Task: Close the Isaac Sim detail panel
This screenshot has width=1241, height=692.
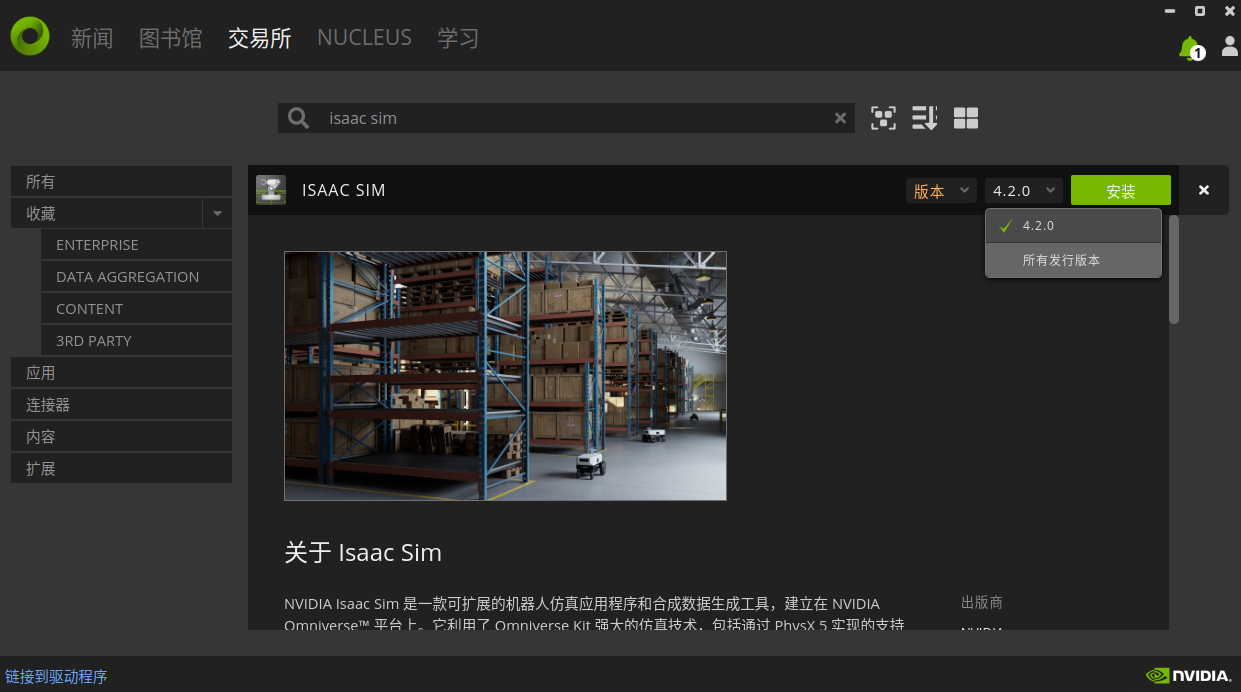Action: (1204, 190)
